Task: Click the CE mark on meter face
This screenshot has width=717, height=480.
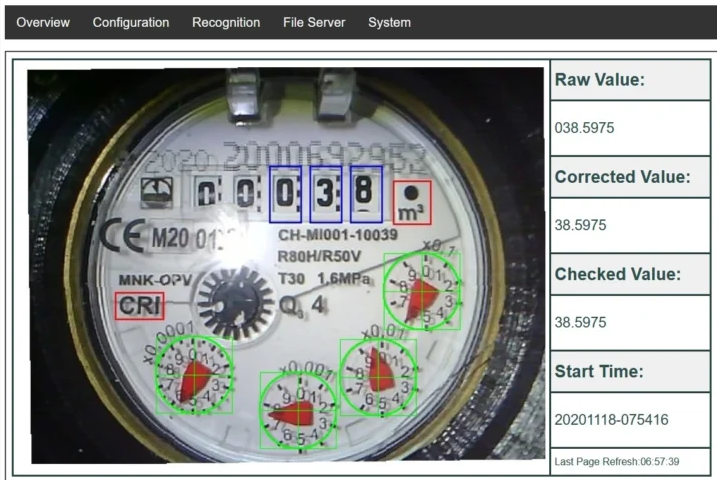Action: pos(121,237)
